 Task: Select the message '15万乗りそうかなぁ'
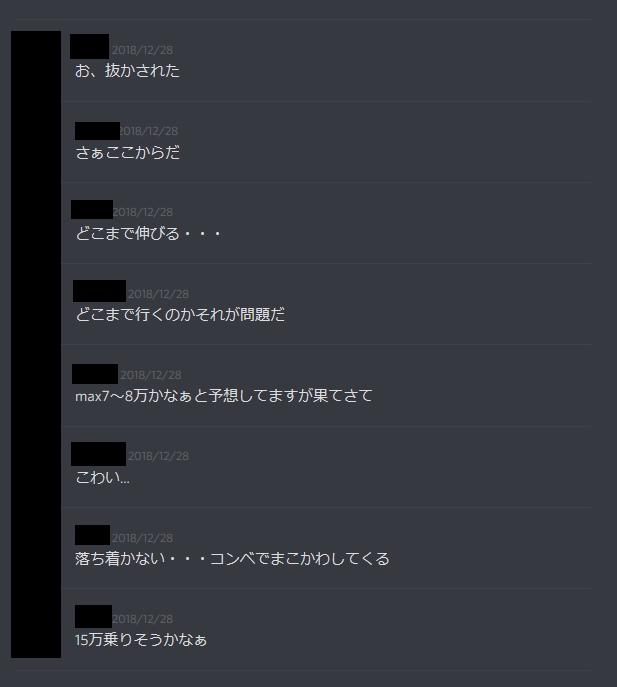pyautogui.click(x=141, y=640)
